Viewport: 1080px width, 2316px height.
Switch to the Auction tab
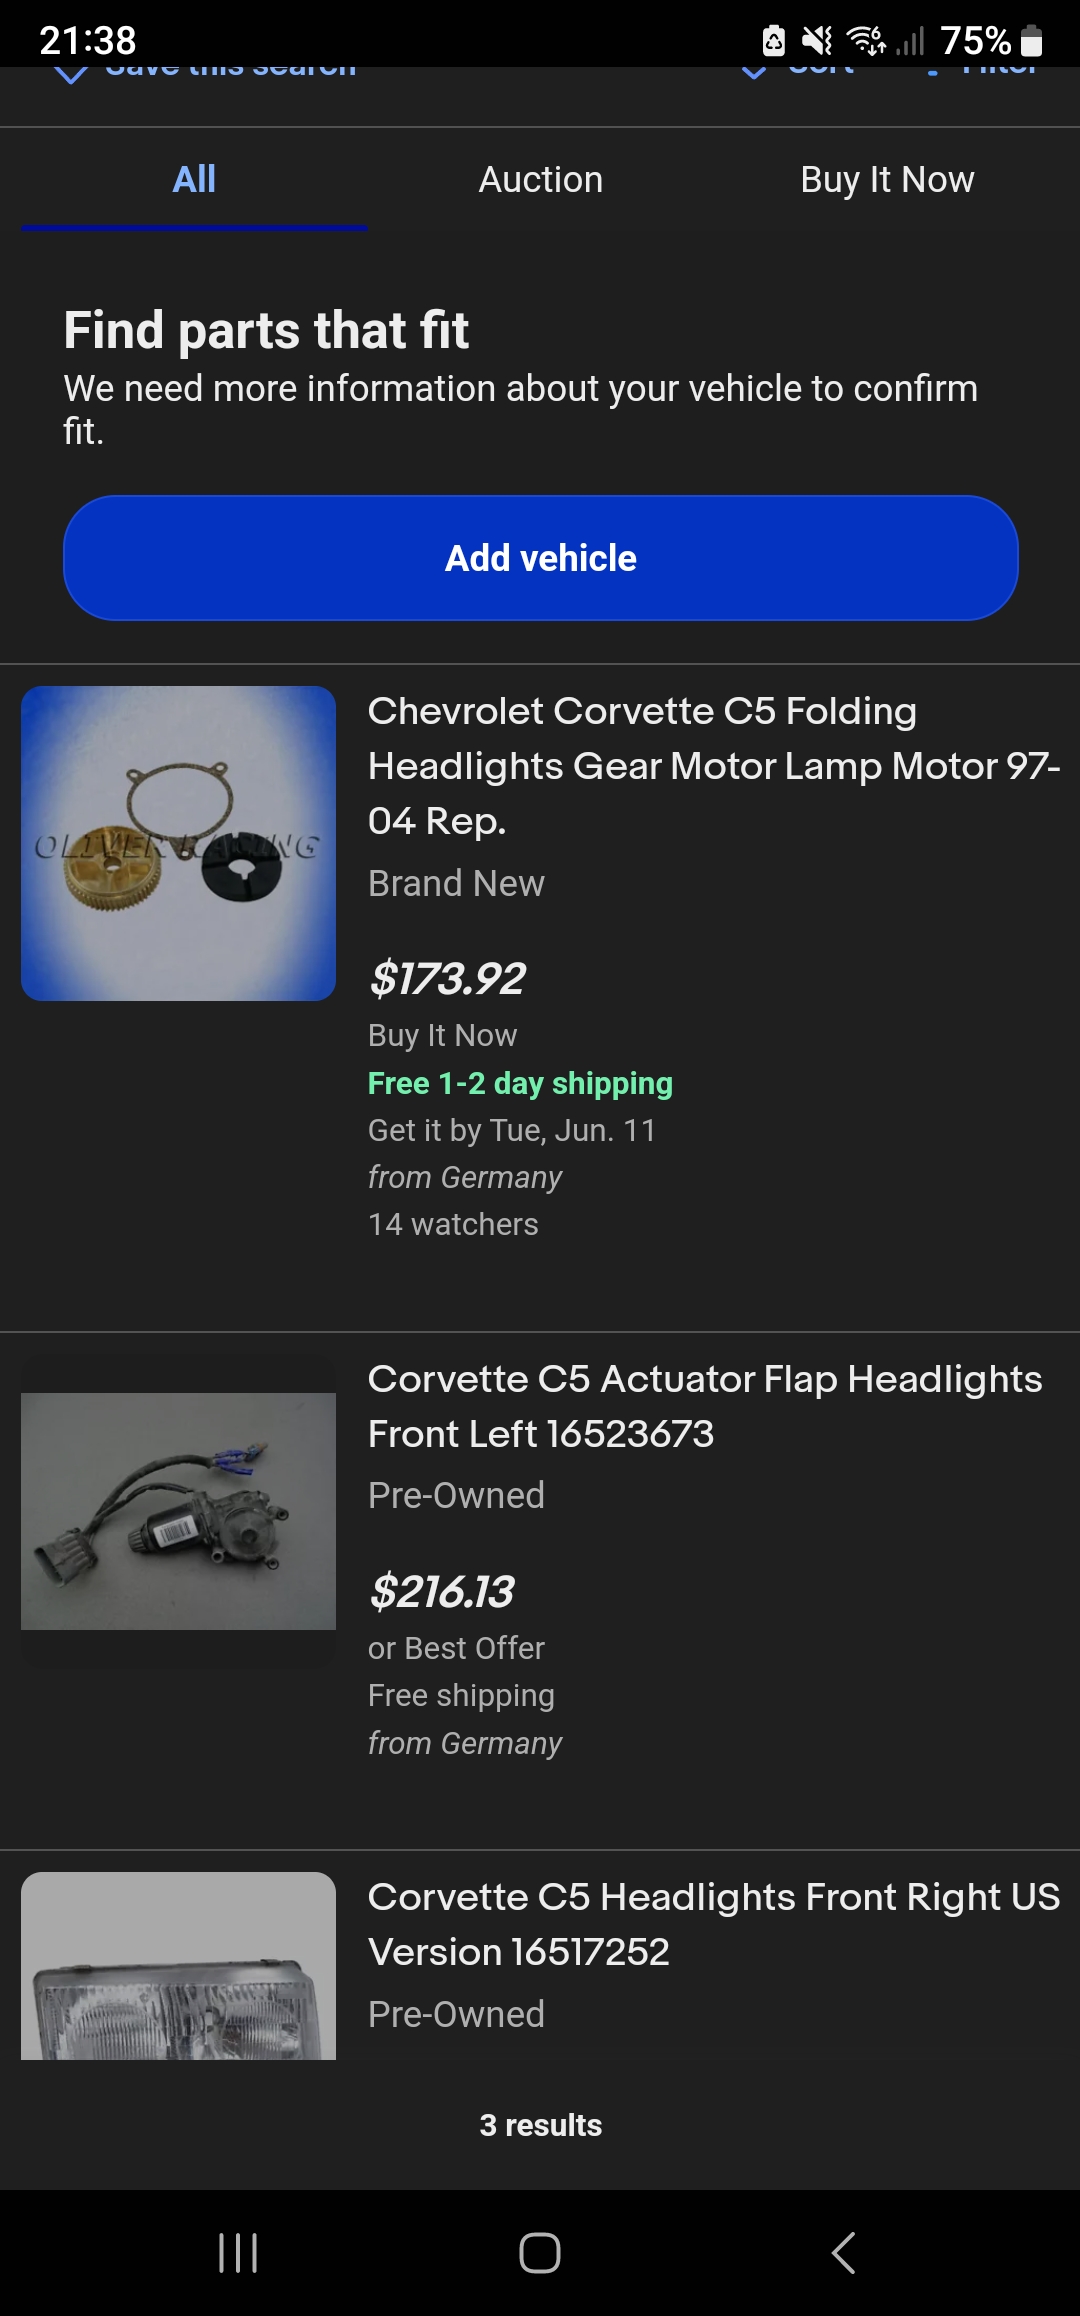coord(540,180)
